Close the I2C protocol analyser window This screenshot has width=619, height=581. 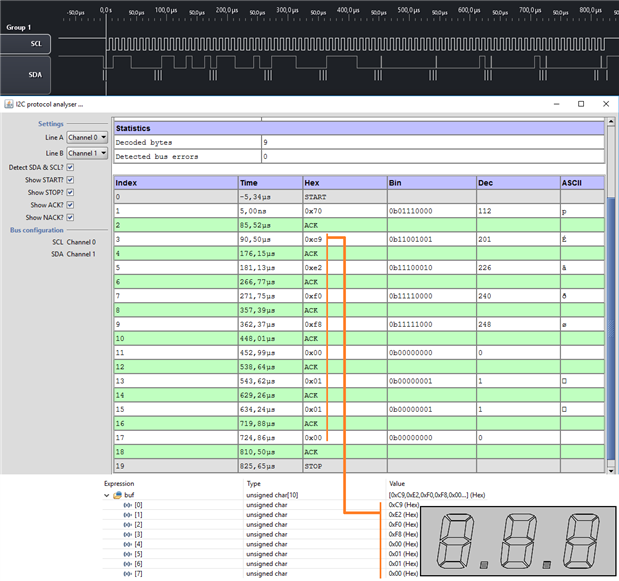(x=606, y=104)
